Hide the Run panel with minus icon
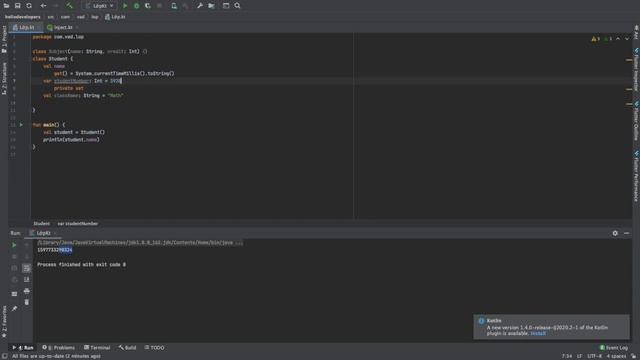640x360 pixels. (627, 233)
